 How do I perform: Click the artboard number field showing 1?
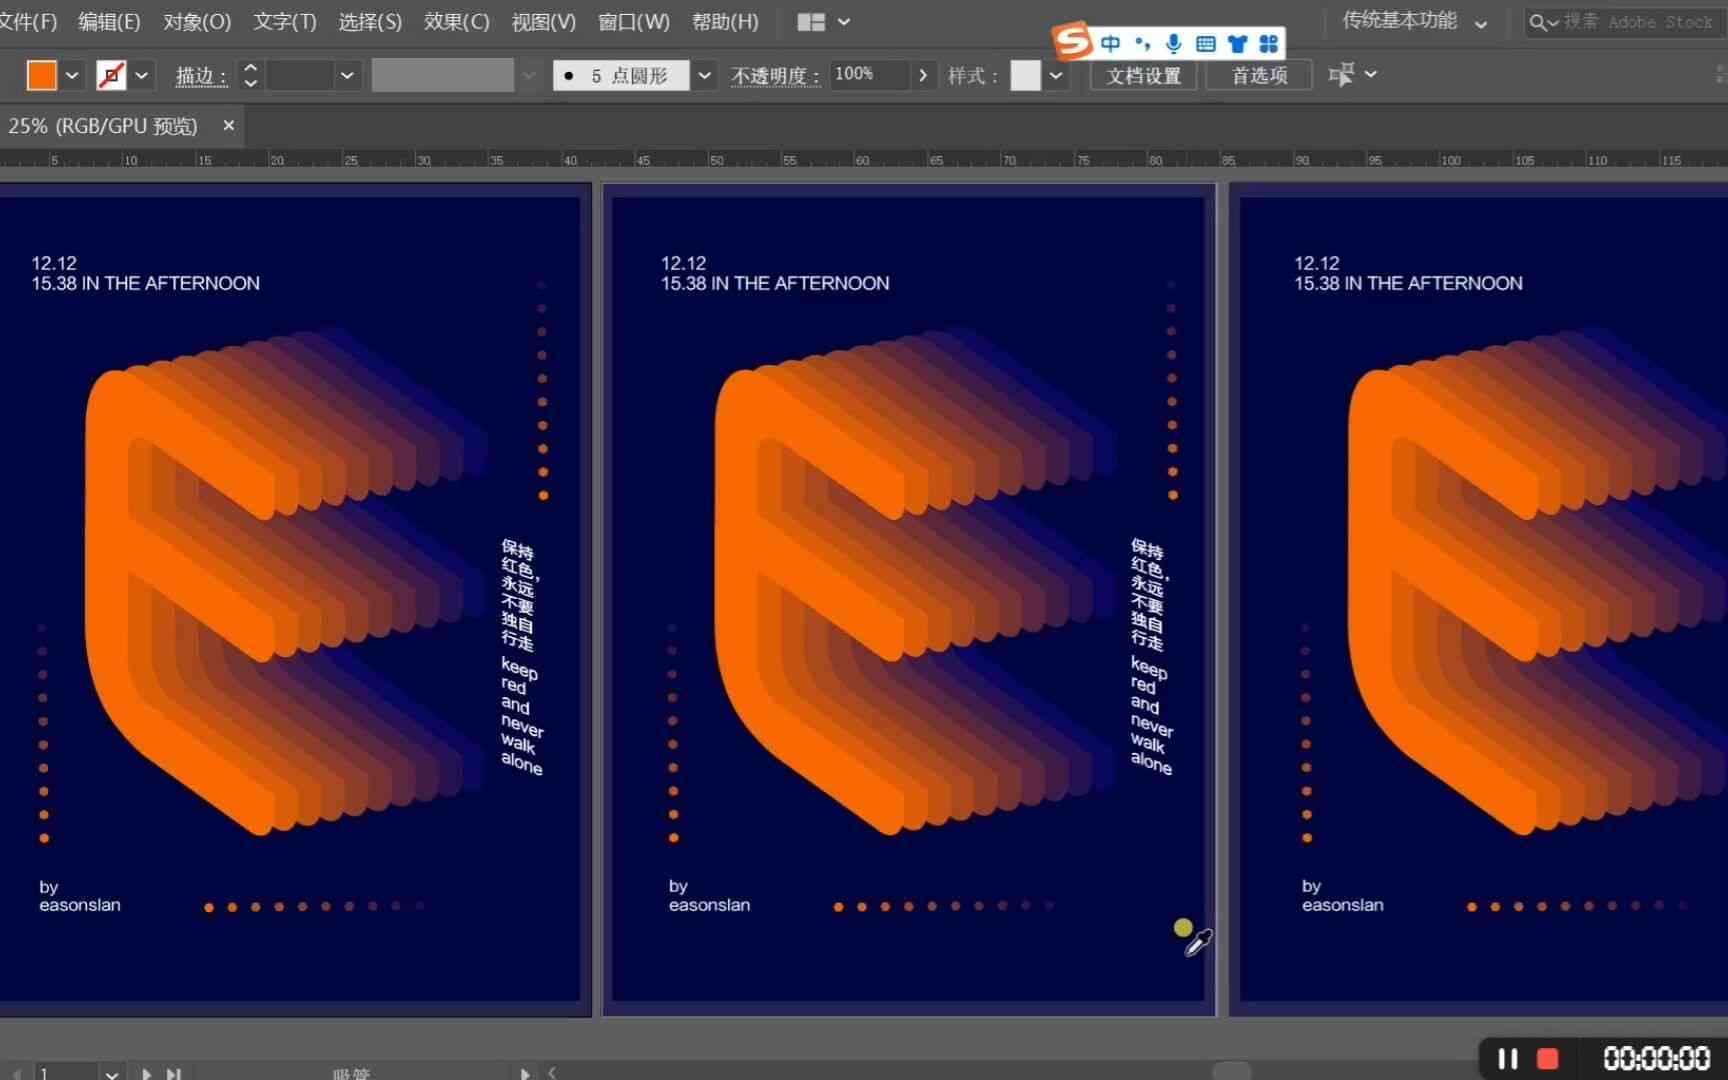click(x=67, y=1073)
